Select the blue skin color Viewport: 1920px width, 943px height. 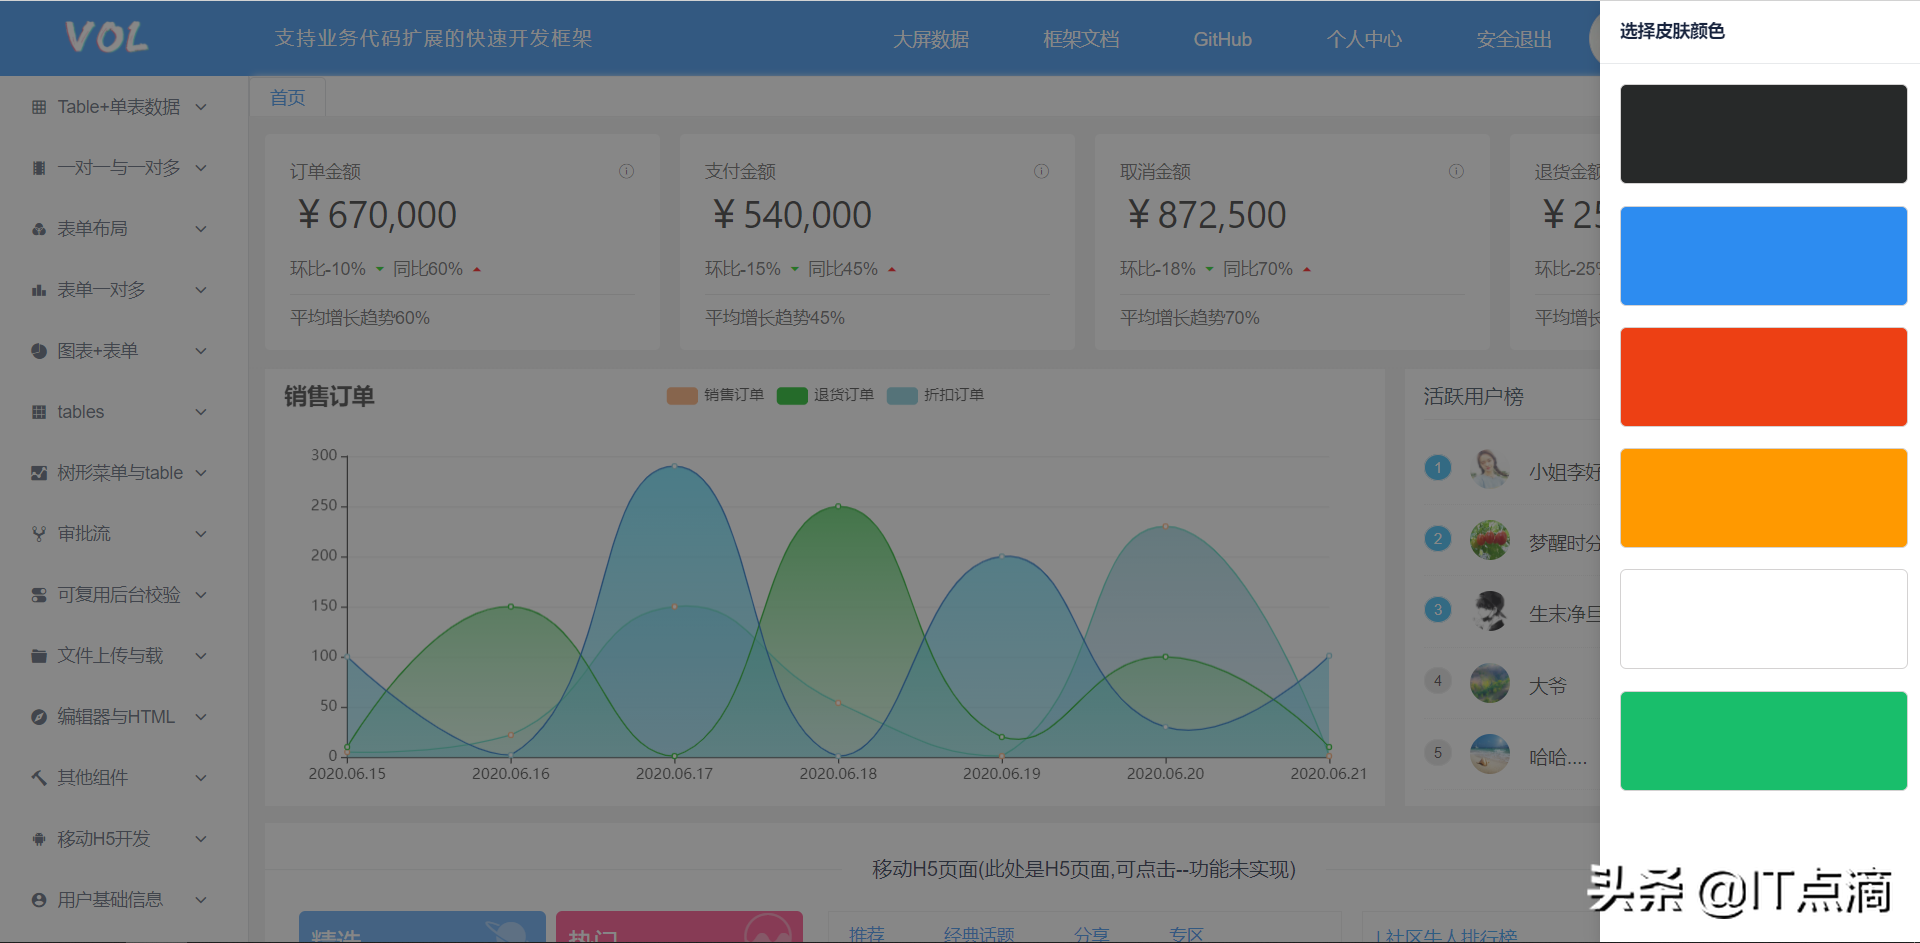pos(1763,256)
